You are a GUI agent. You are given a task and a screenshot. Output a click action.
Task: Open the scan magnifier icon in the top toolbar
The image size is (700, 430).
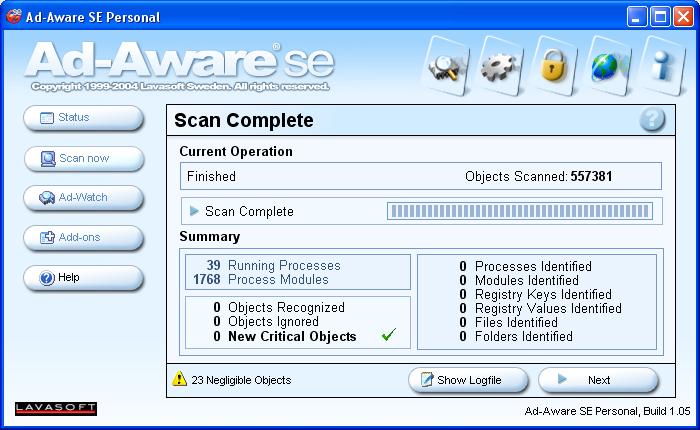coord(445,67)
